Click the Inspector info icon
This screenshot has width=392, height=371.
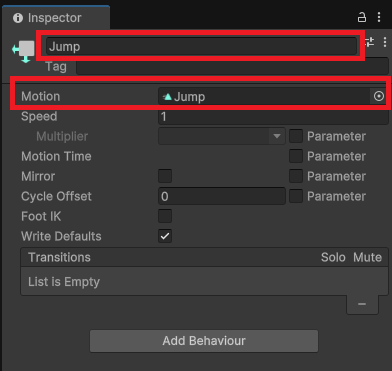click(18, 18)
